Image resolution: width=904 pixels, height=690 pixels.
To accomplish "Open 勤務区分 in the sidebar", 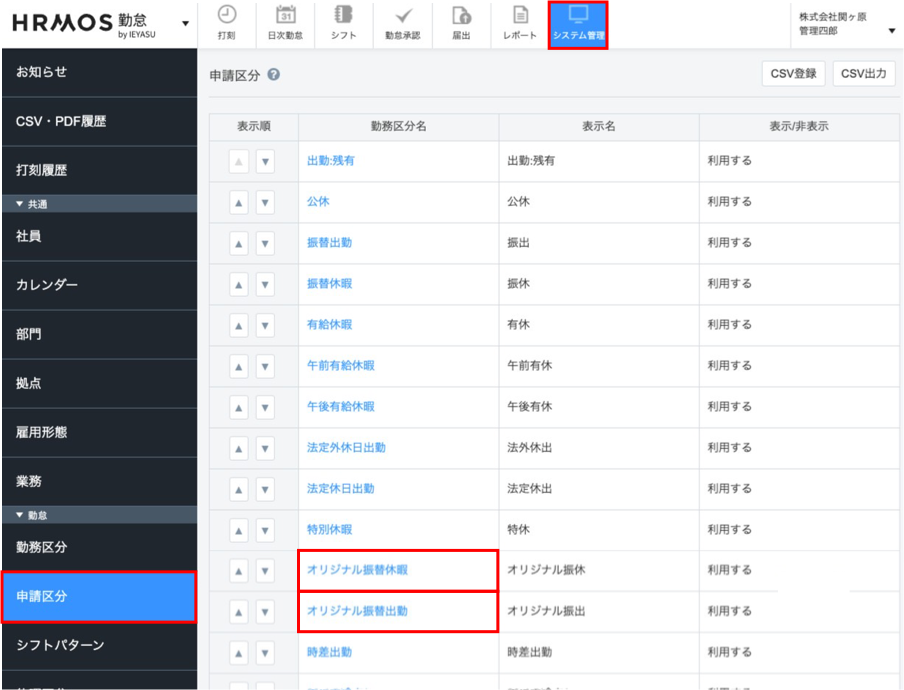I will point(99,547).
